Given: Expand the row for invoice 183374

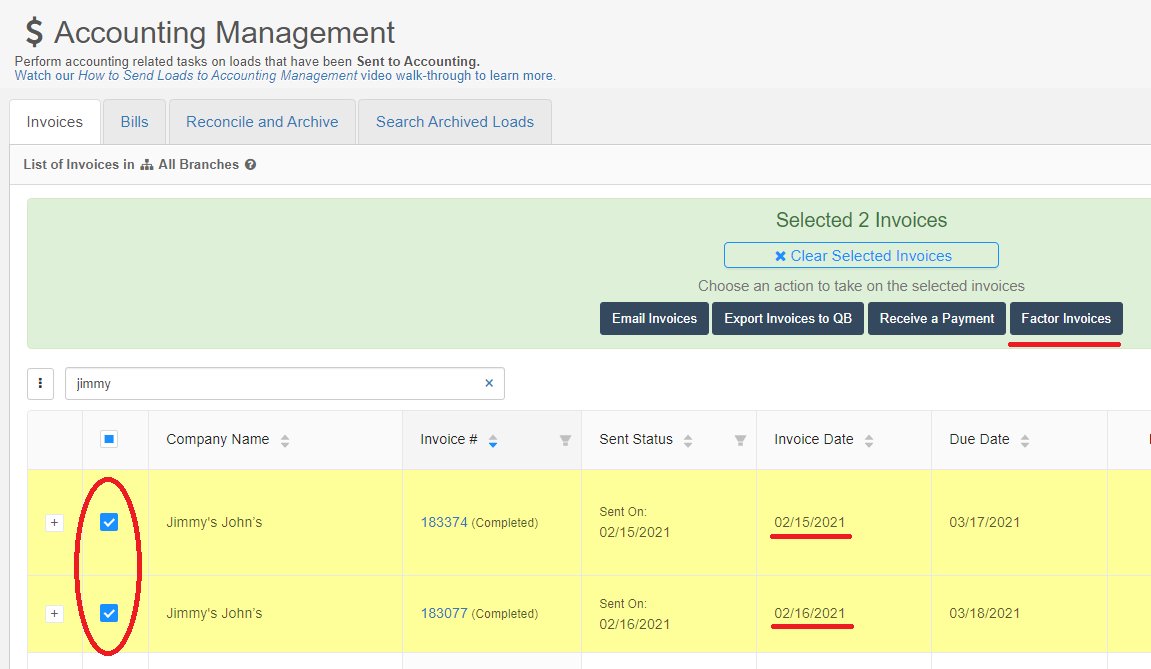Looking at the screenshot, I should point(54,522).
